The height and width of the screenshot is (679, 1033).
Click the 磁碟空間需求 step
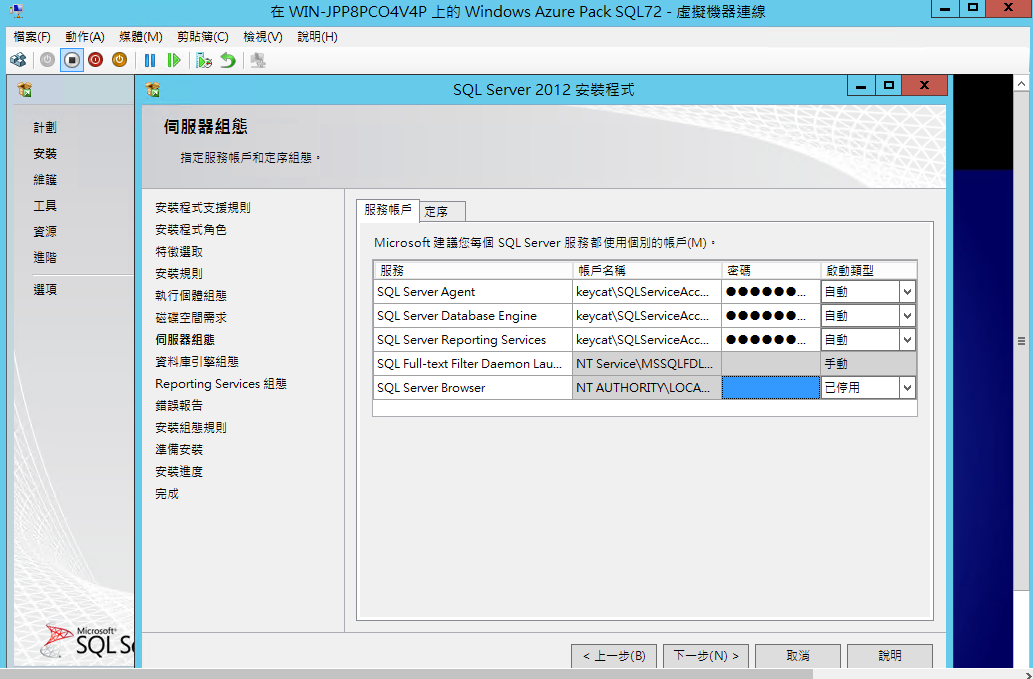(191, 318)
